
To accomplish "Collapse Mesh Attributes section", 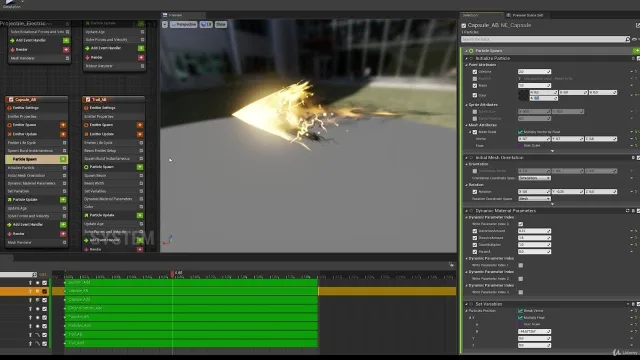I will click(467, 125).
